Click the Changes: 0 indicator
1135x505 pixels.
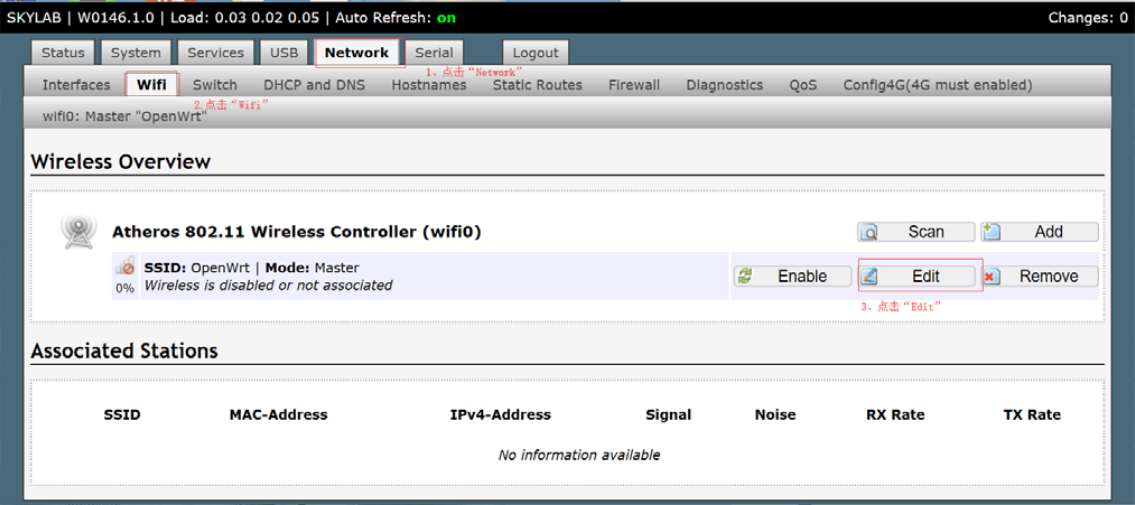[x=1087, y=17]
